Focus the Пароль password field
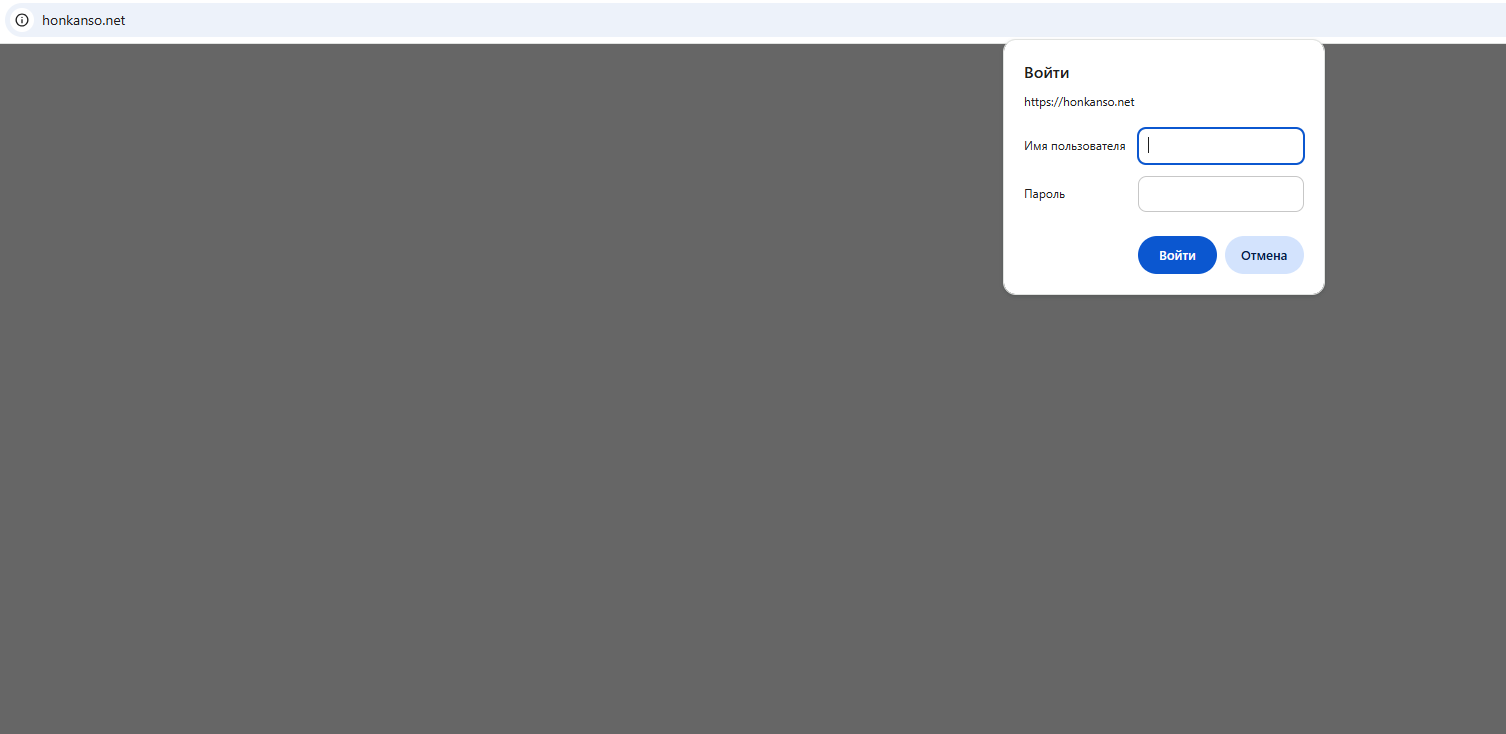The height and width of the screenshot is (734, 1506). click(x=1220, y=194)
